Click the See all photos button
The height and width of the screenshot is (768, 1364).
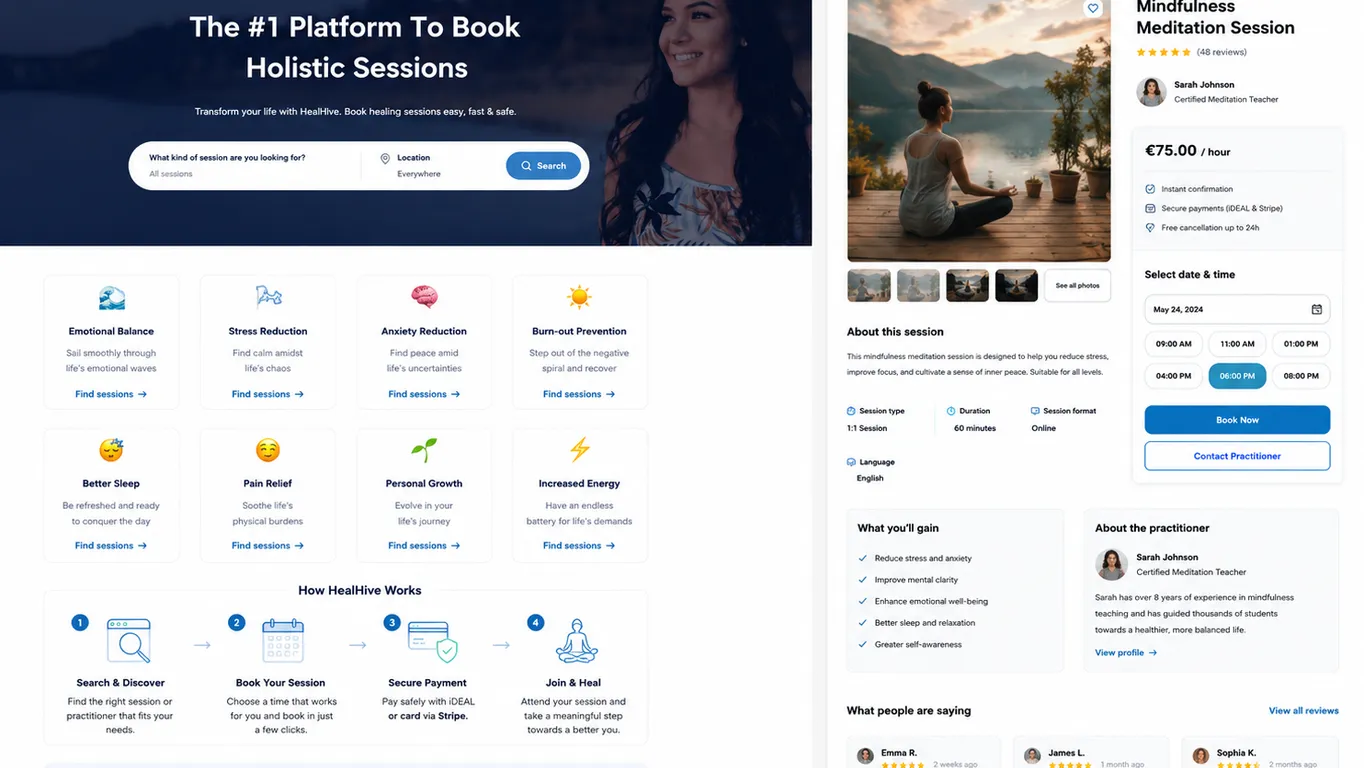pos(1077,286)
